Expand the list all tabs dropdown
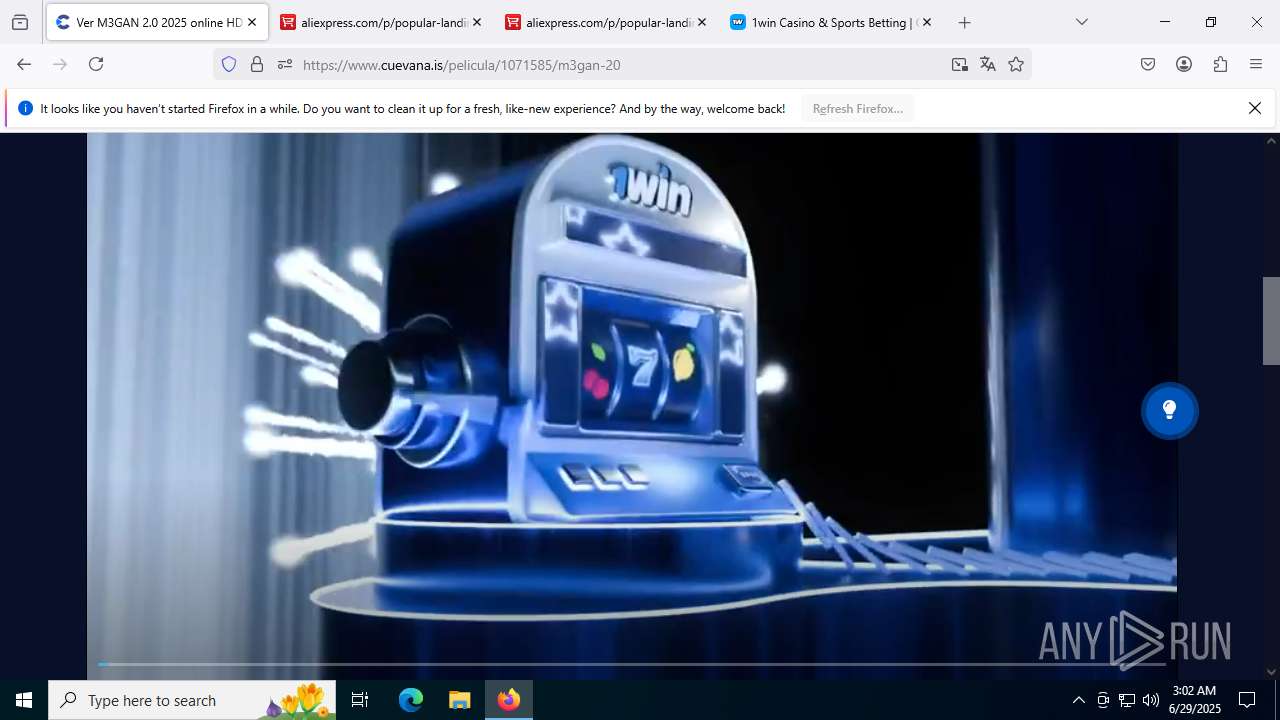Viewport: 1280px width, 720px height. (1081, 22)
